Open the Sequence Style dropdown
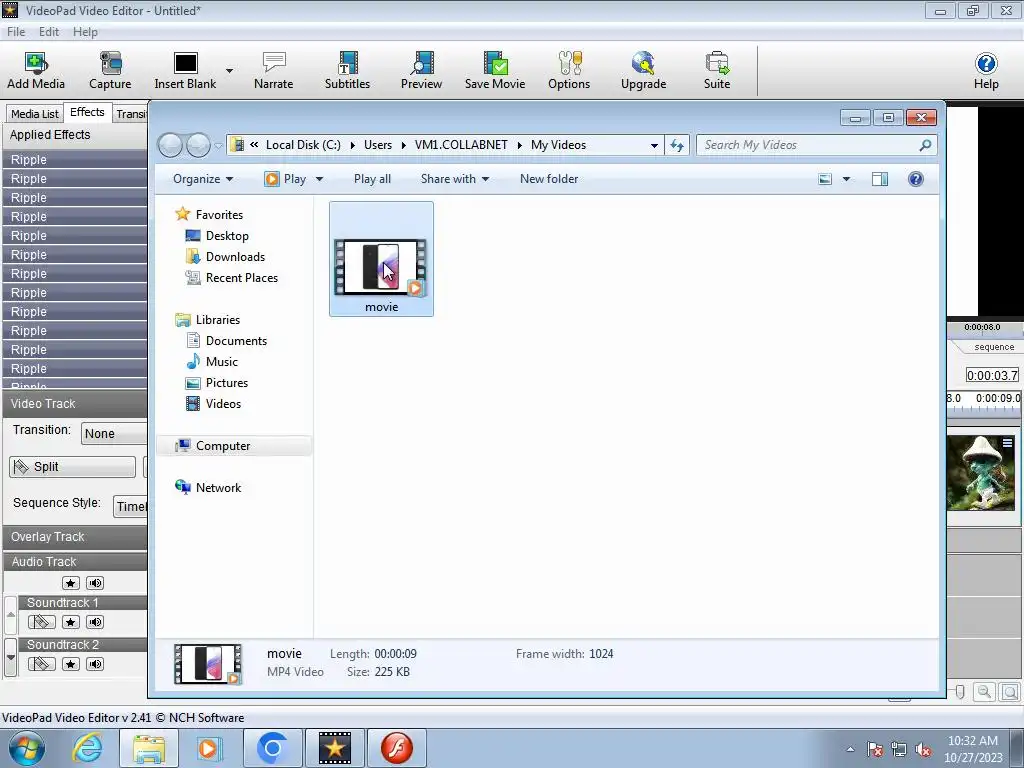 pos(131,506)
